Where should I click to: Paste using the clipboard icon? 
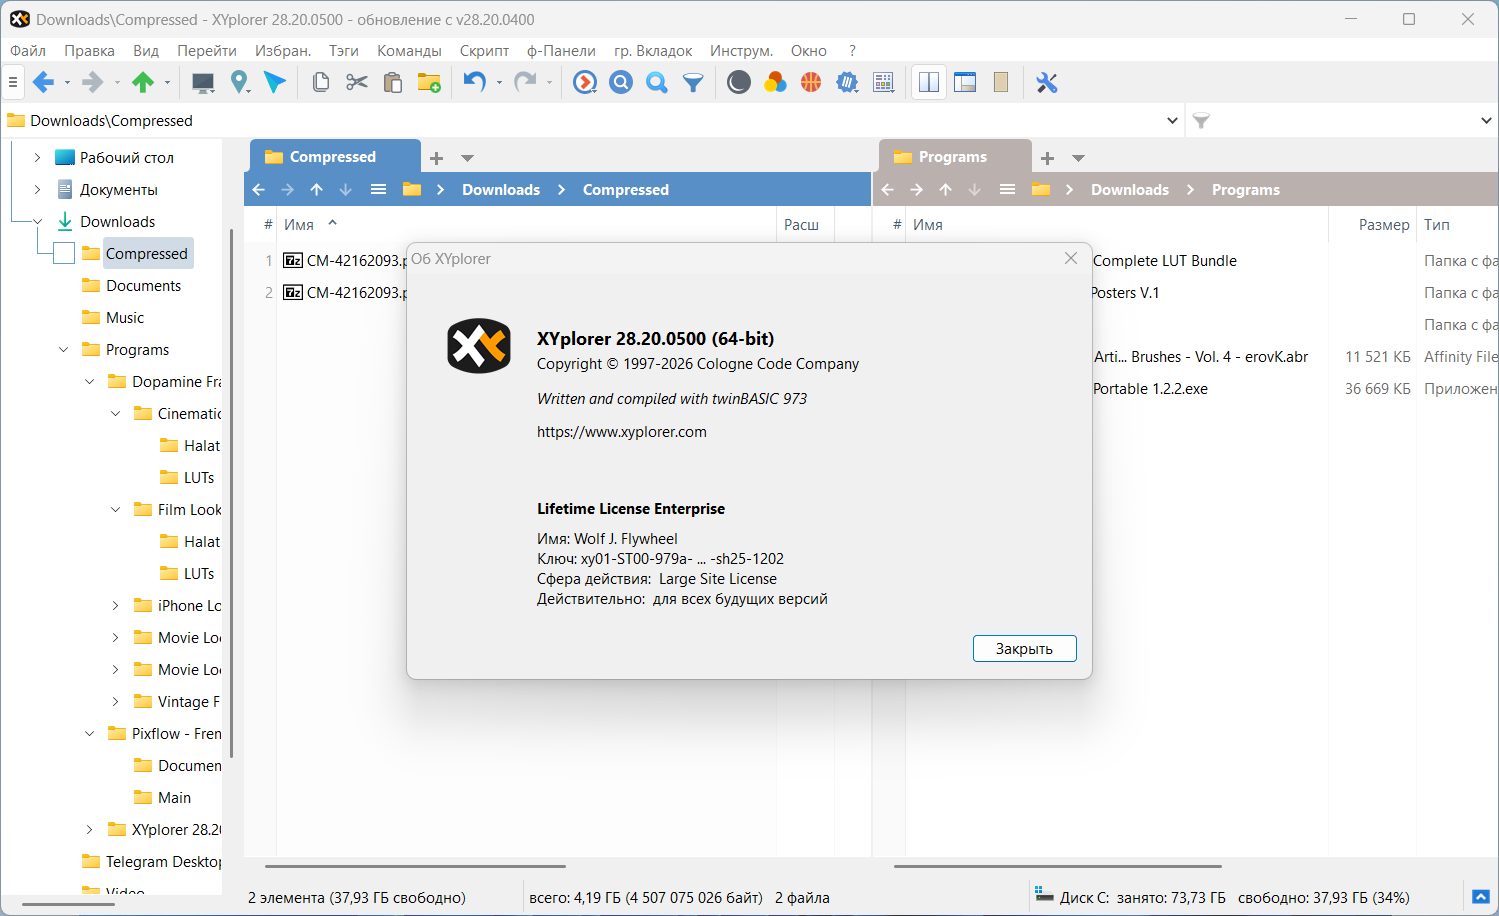393,83
